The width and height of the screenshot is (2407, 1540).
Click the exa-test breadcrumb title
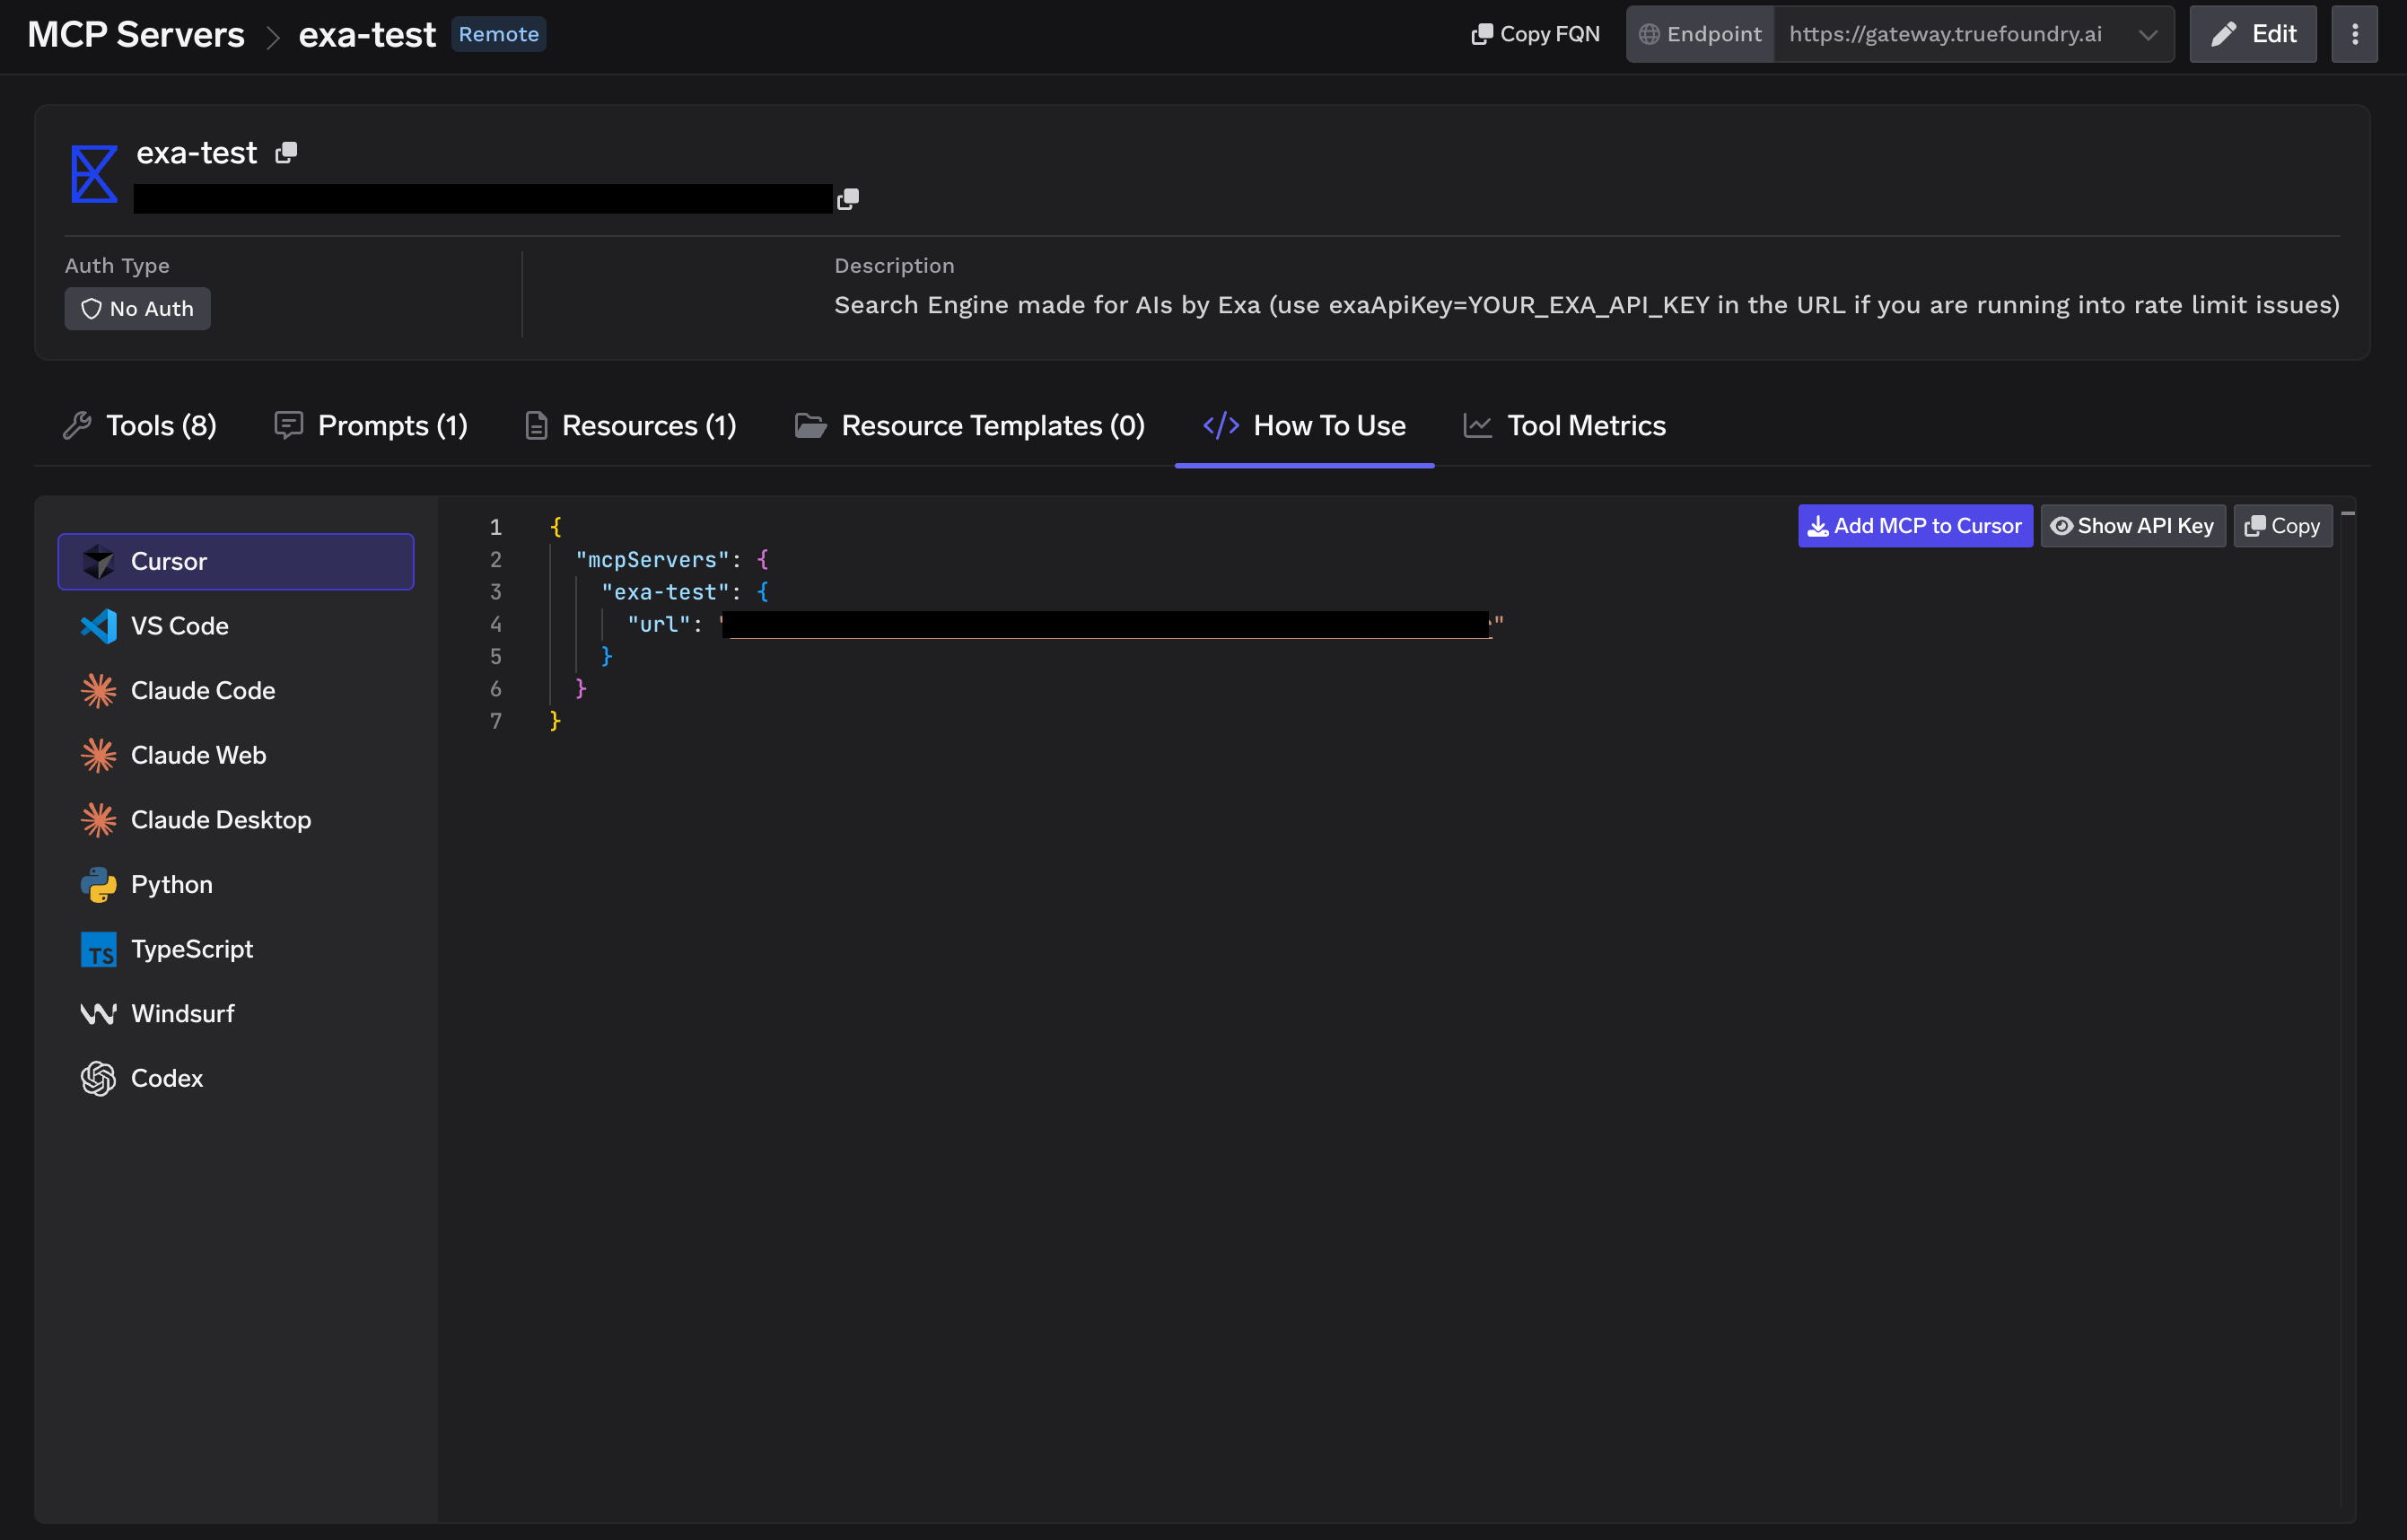367,35
